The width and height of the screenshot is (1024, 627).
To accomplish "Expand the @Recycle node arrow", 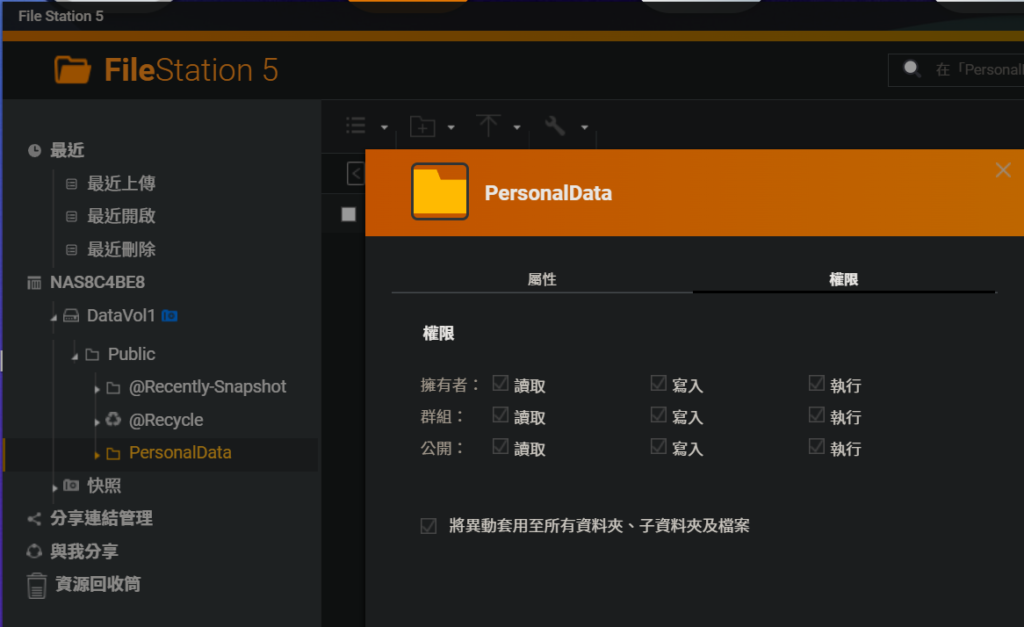I will pyautogui.click(x=97, y=422).
